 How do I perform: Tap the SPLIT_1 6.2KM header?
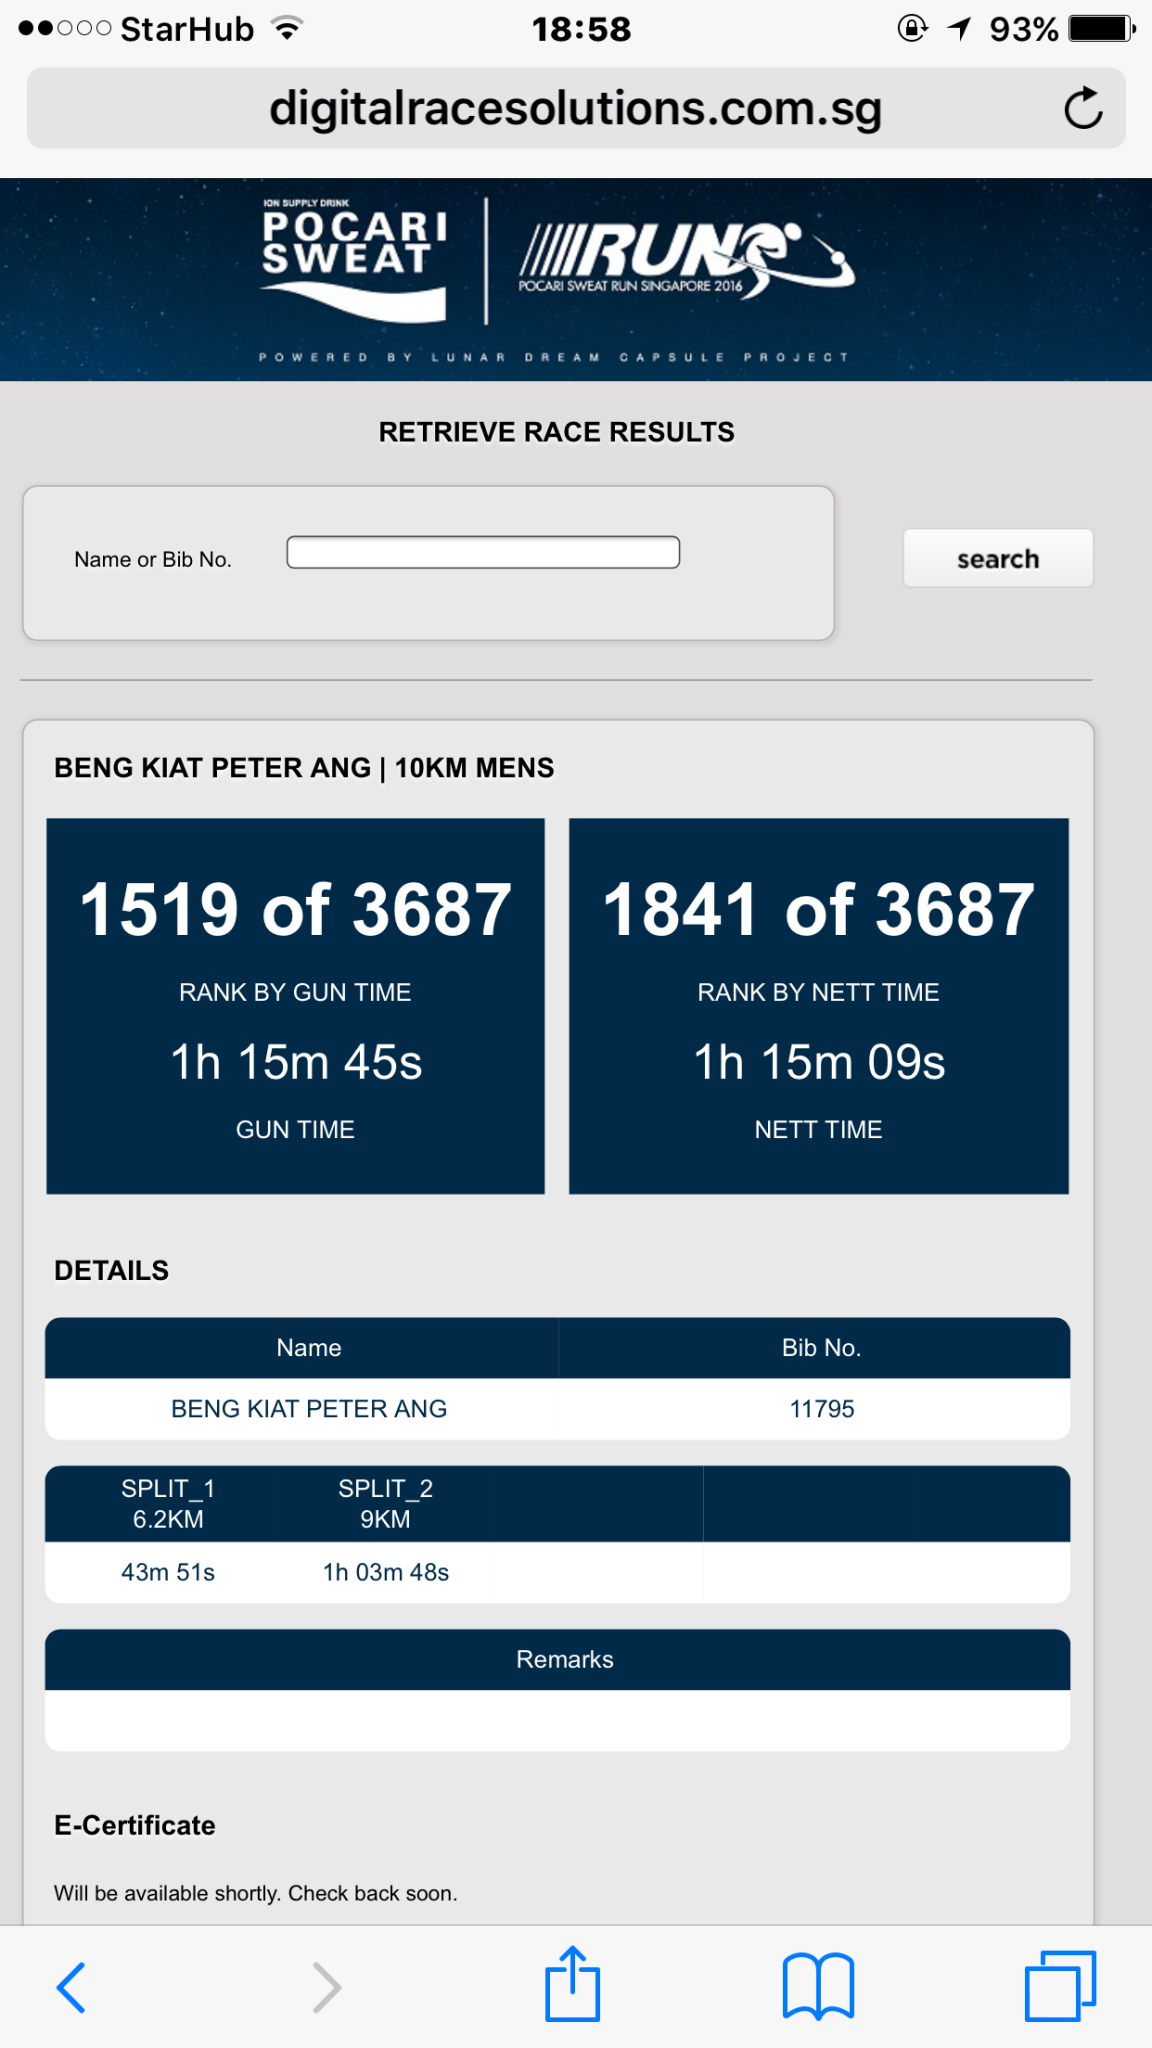(x=168, y=1504)
